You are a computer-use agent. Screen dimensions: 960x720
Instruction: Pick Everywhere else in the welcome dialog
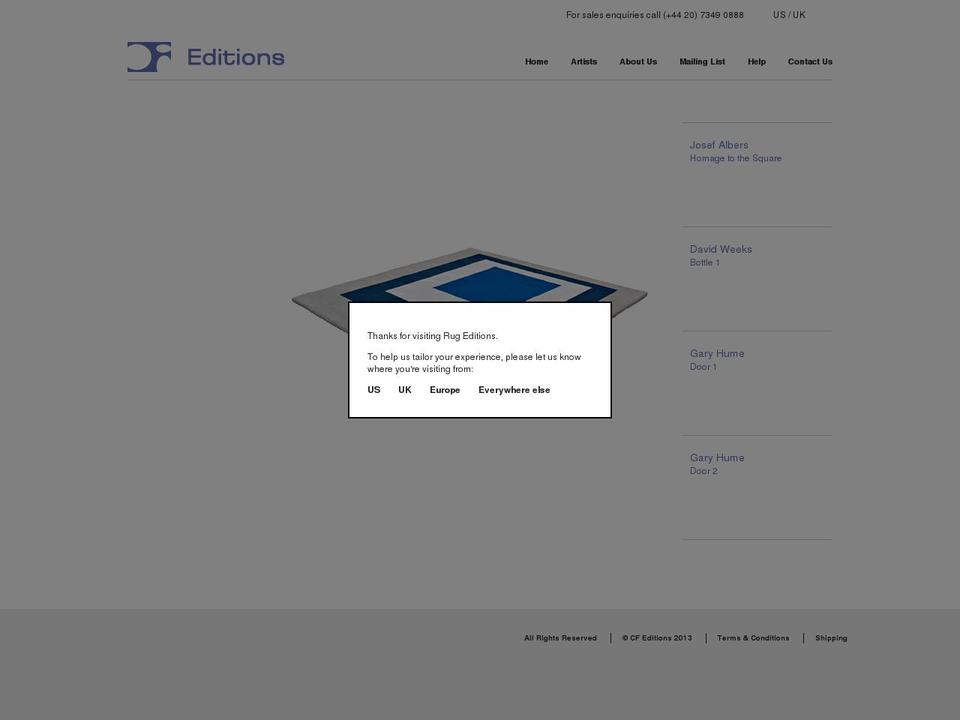click(x=514, y=390)
